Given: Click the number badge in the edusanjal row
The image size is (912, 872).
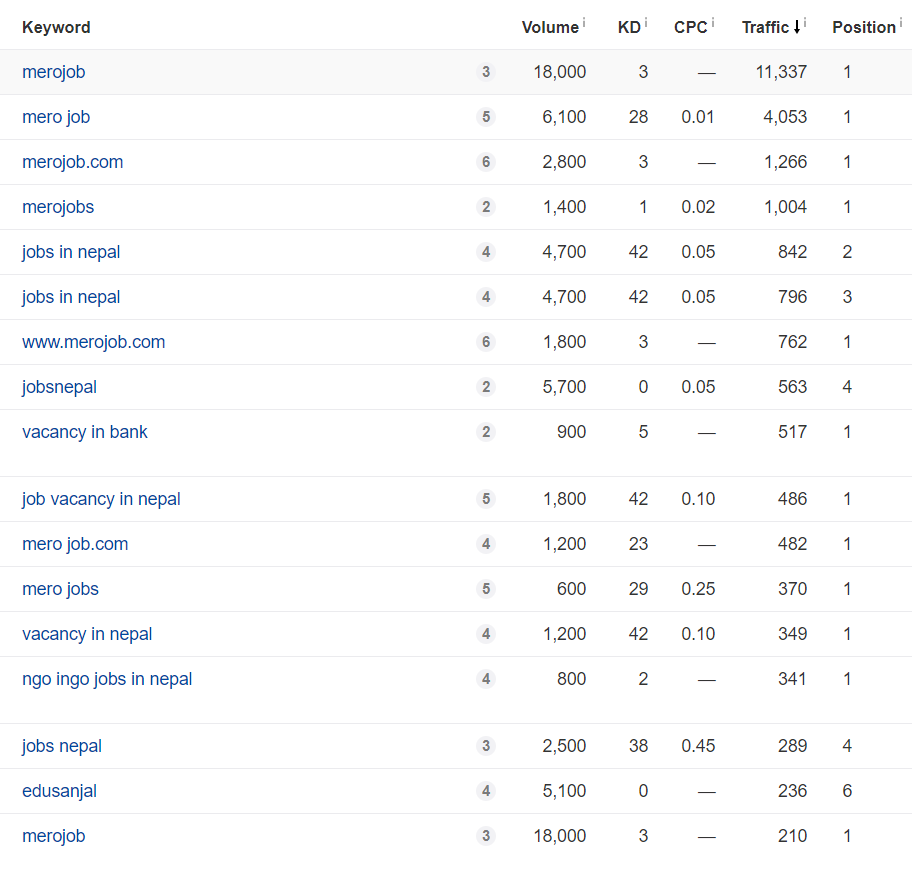Looking at the screenshot, I should tap(486, 791).
